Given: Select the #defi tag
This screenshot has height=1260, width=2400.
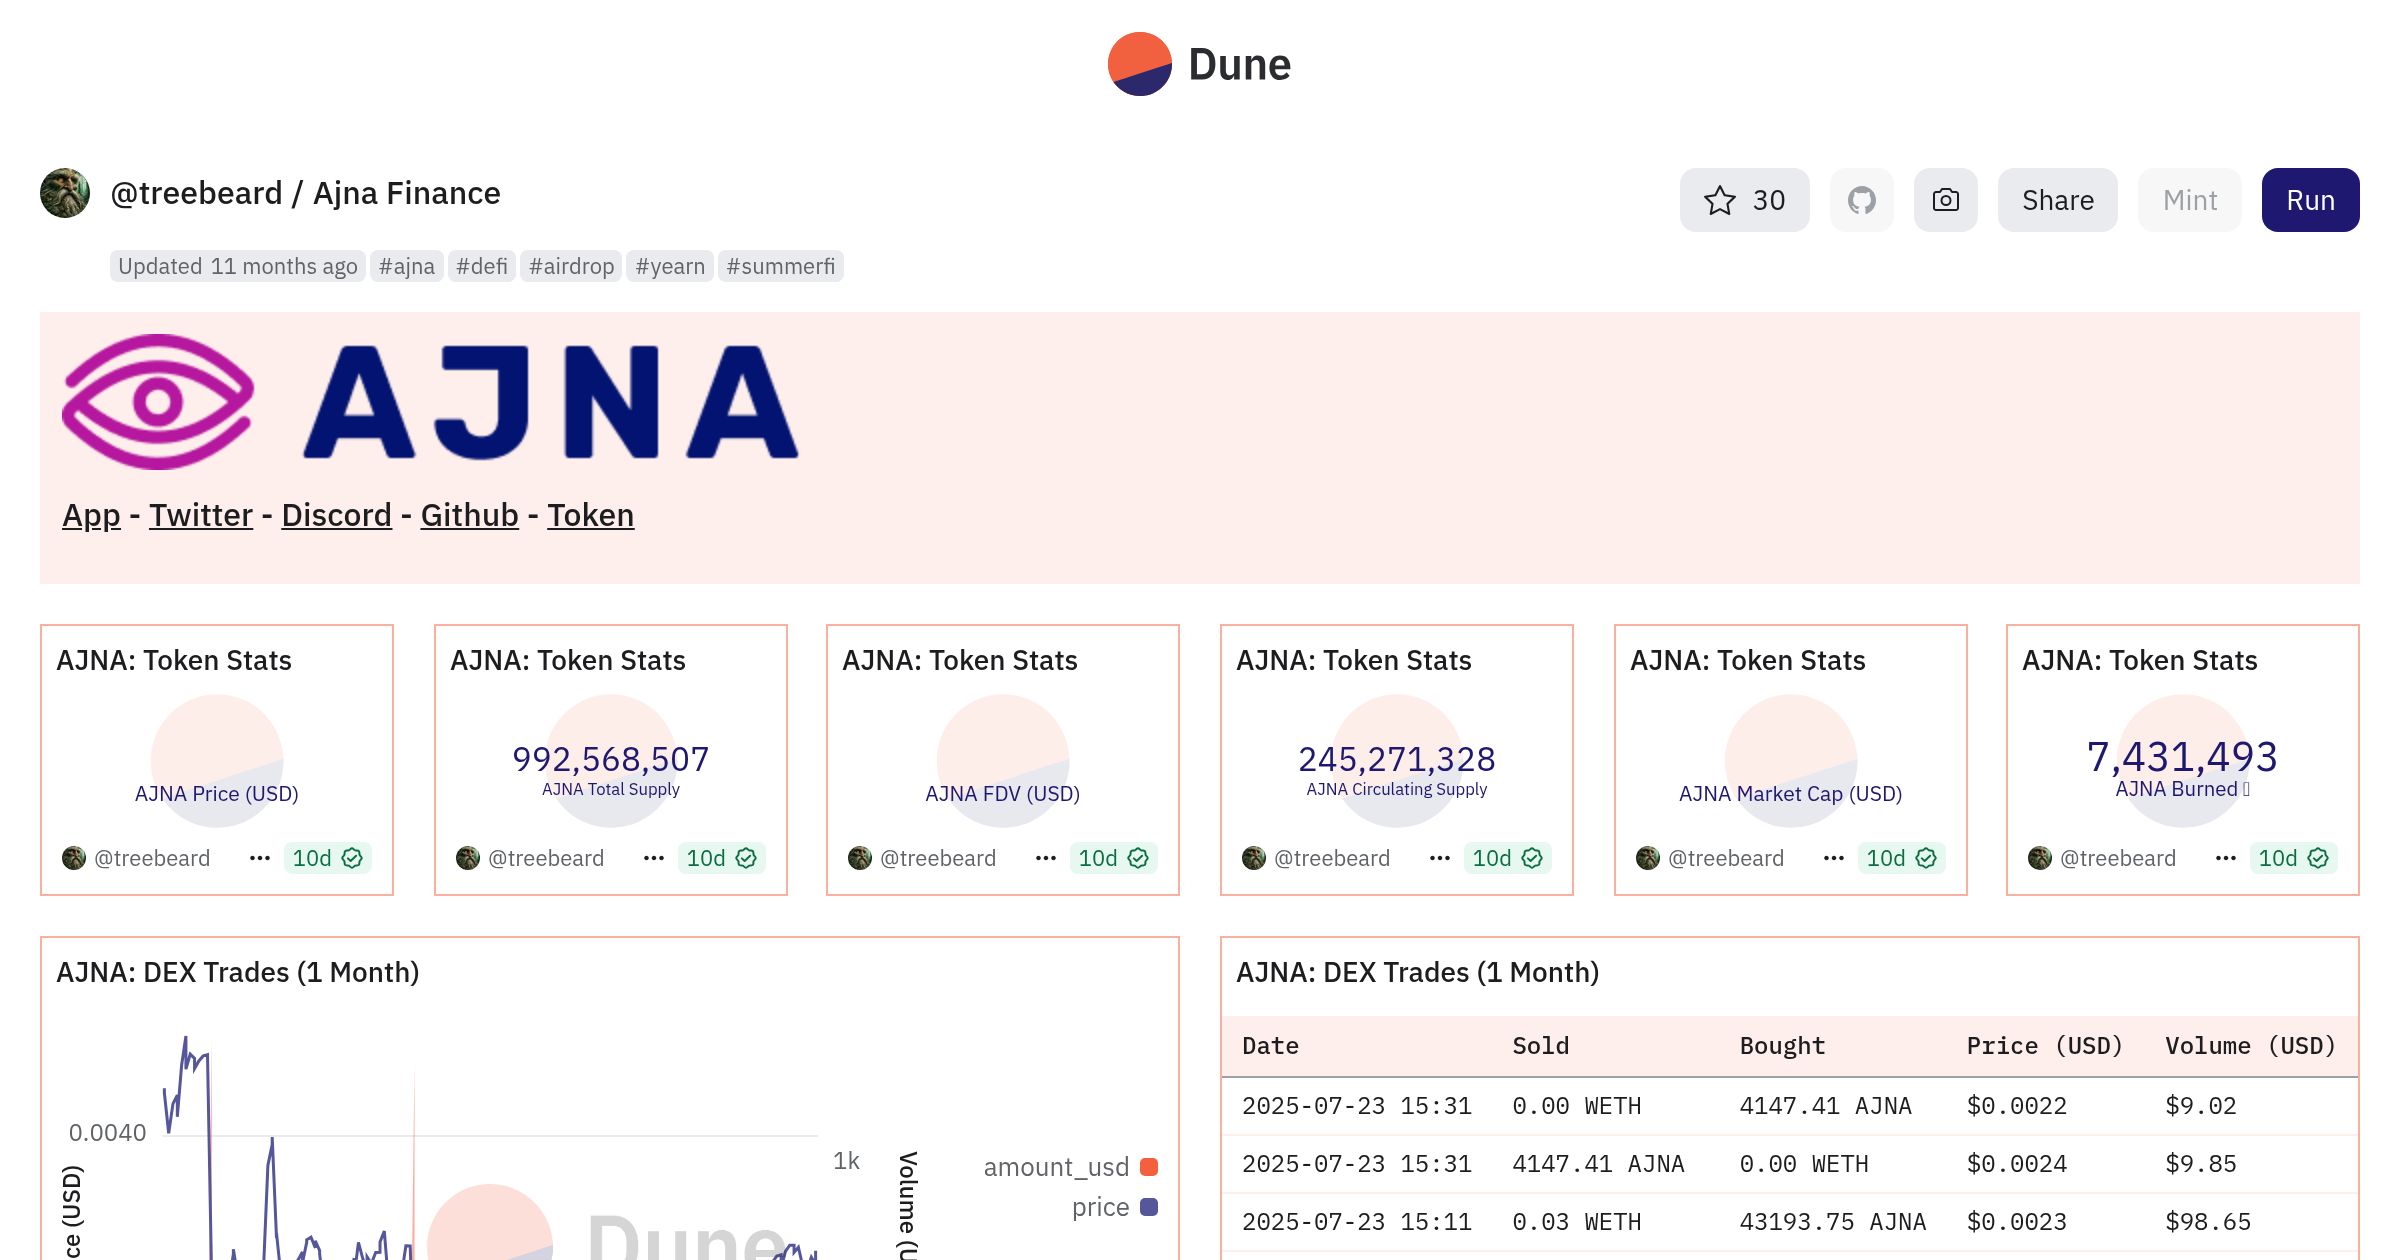Looking at the screenshot, I should [x=482, y=266].
